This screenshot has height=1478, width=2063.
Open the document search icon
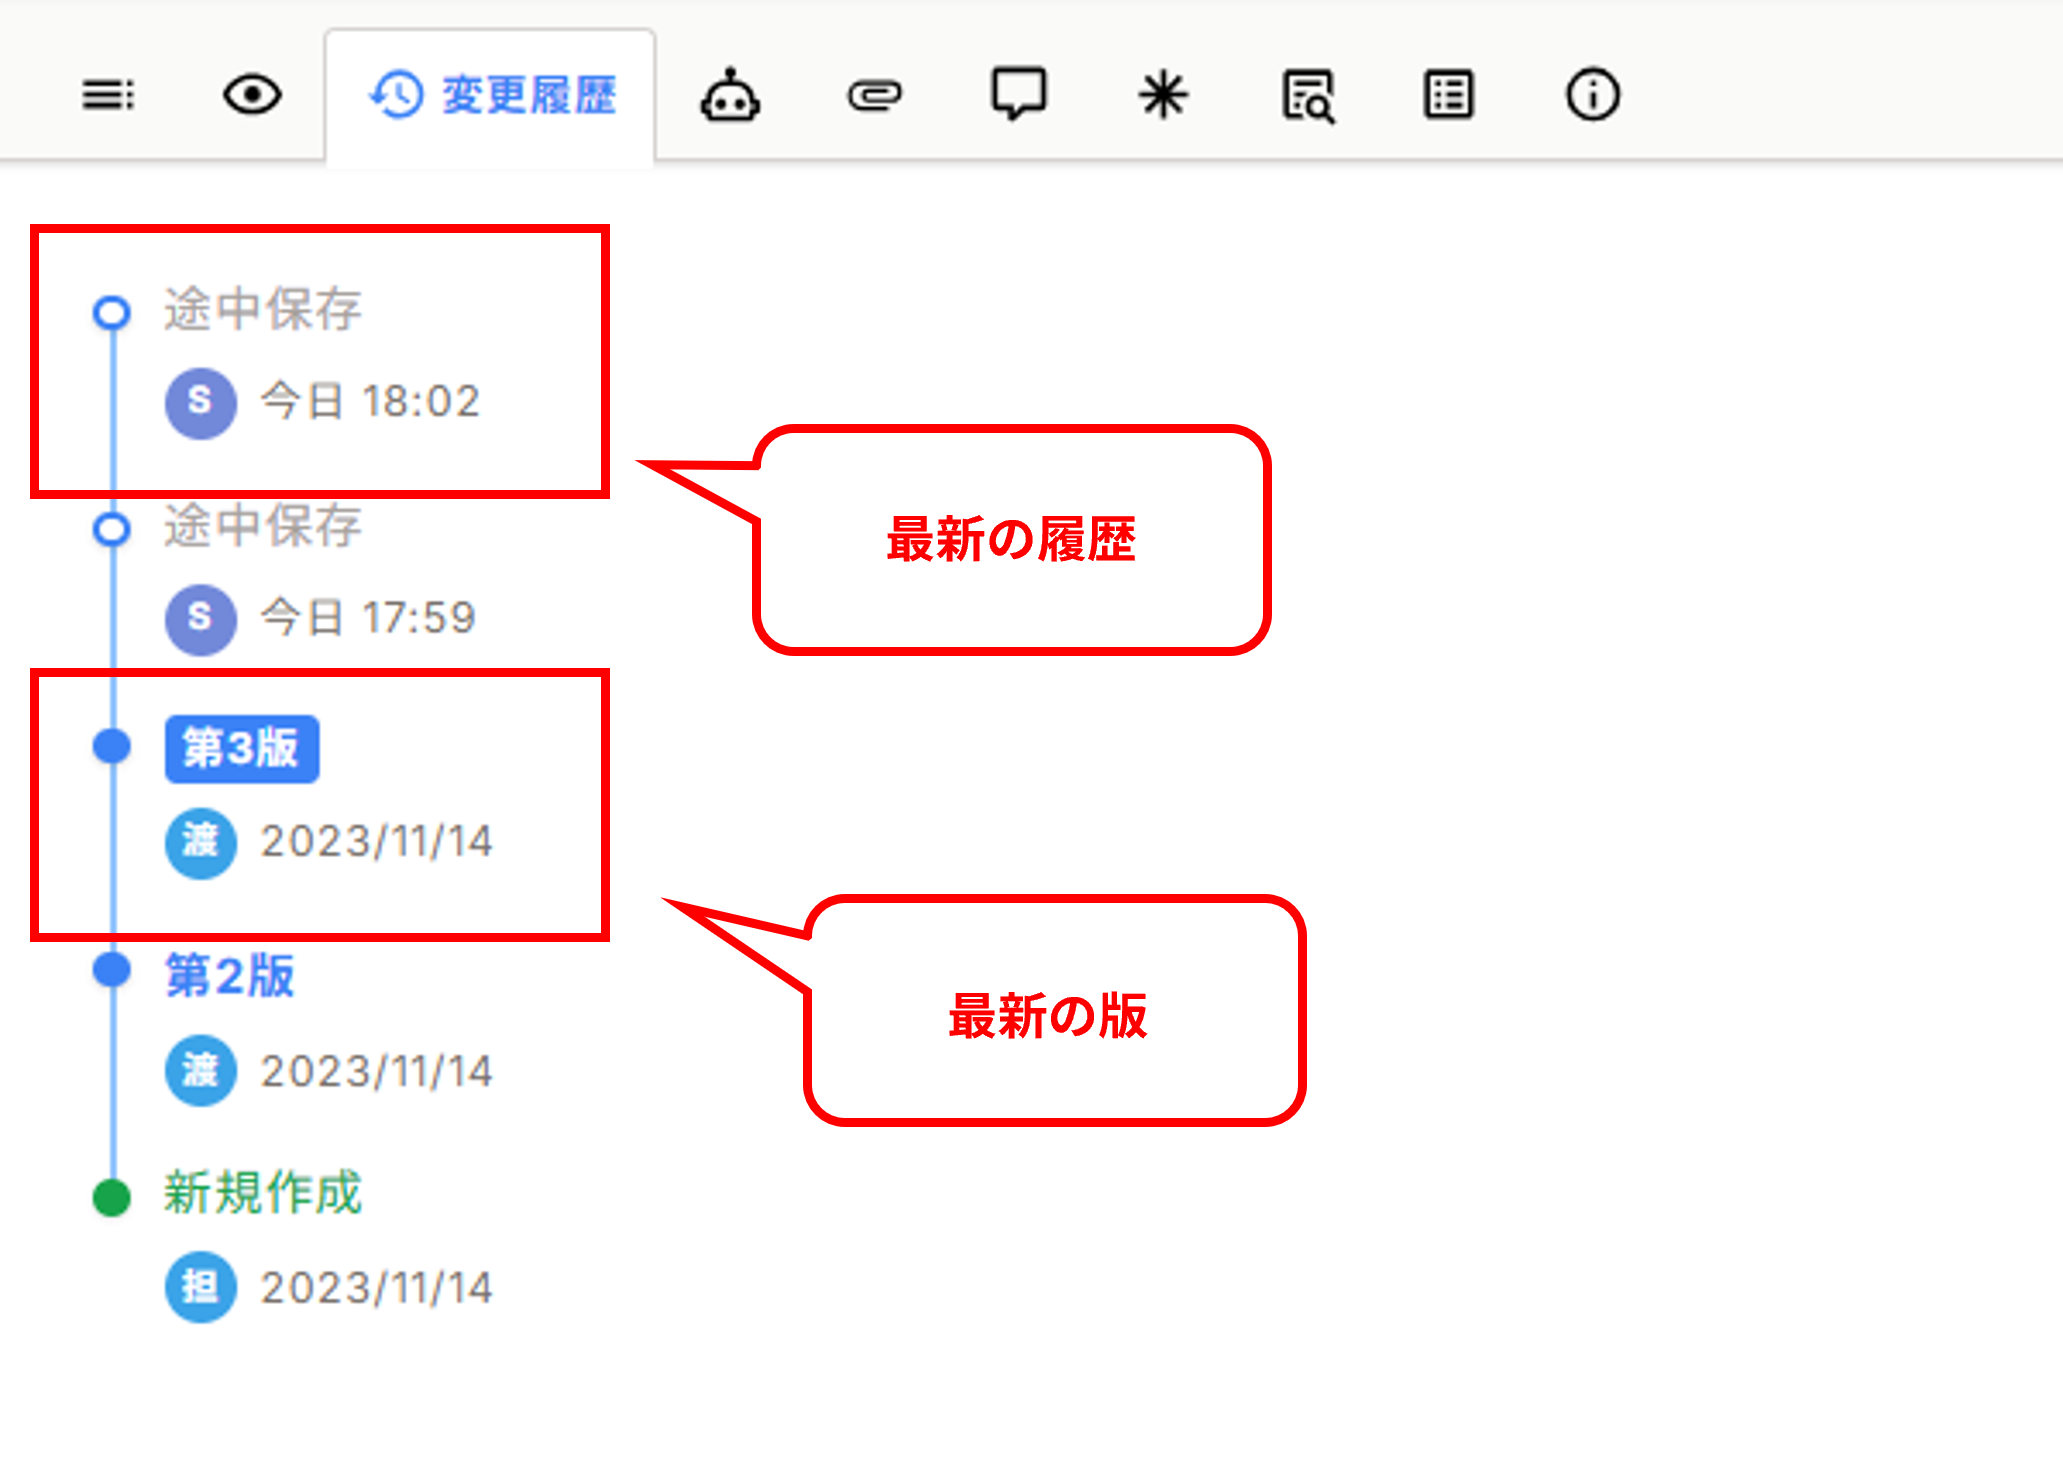pyautogui.click(x=1307, y=97)
